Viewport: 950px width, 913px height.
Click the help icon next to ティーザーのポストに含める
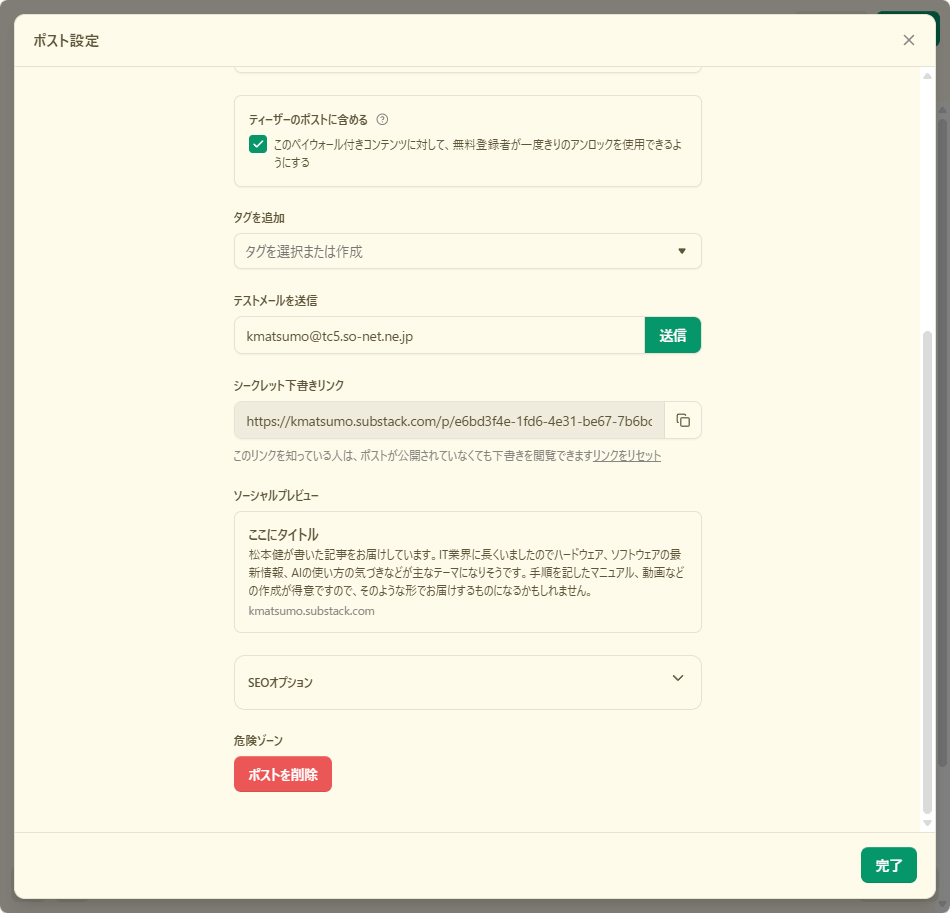(x=382, y=119)
